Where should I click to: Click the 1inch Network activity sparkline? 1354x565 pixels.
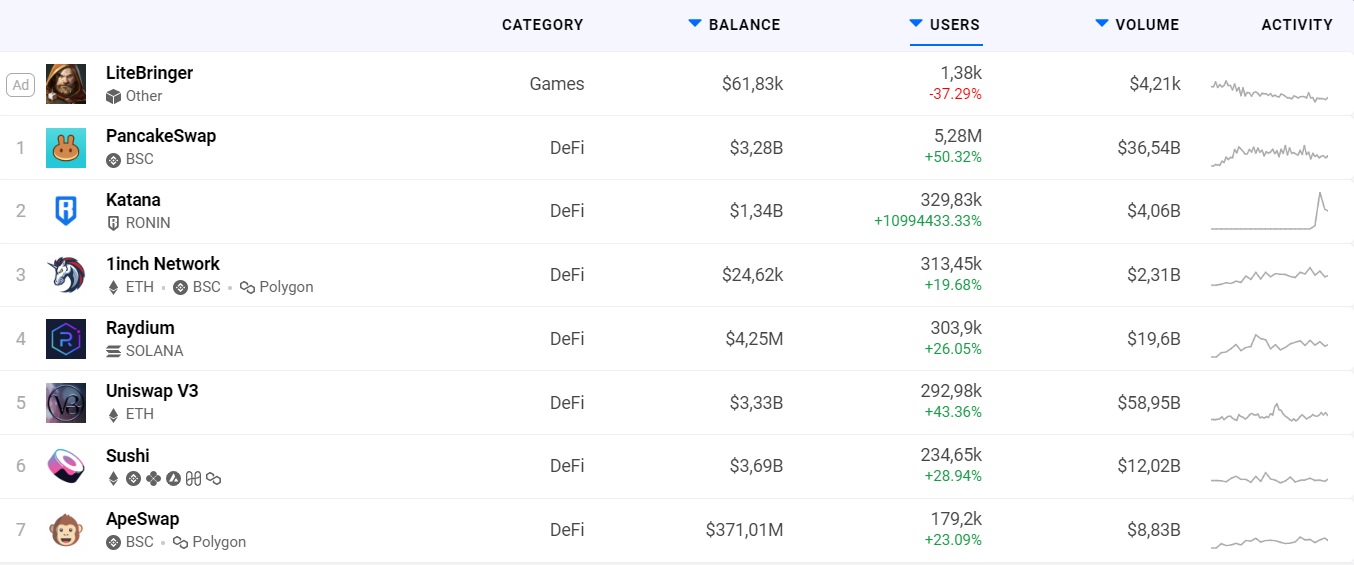[x=1270, y=277]
